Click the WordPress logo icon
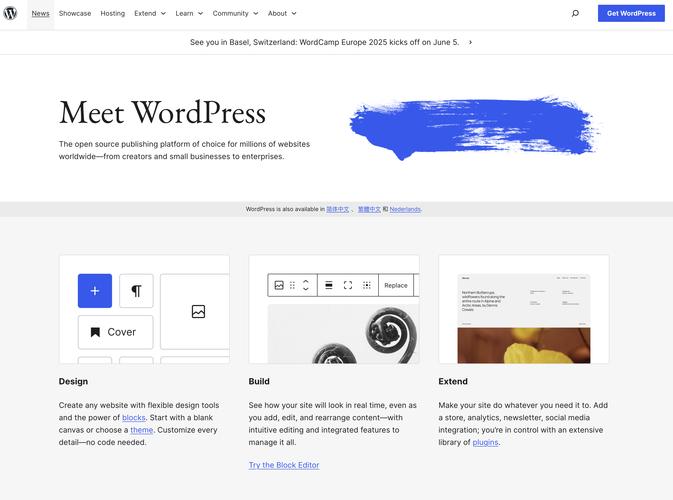Viewport: 673px width, 500px height. pos(10,13)
